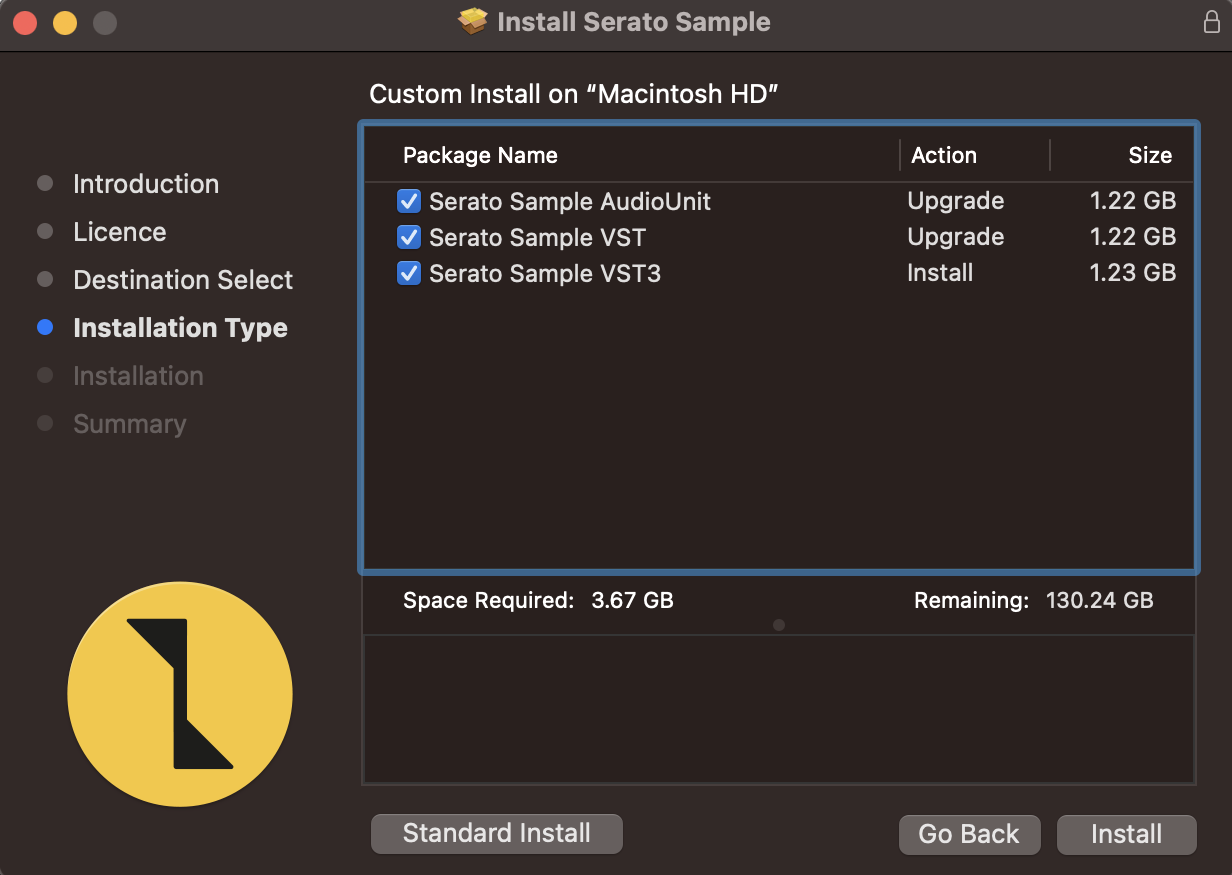Click Upgrade action for Serato Sample VST
The height and width of the screenshot is (875, 1232).
click(956, 237)
